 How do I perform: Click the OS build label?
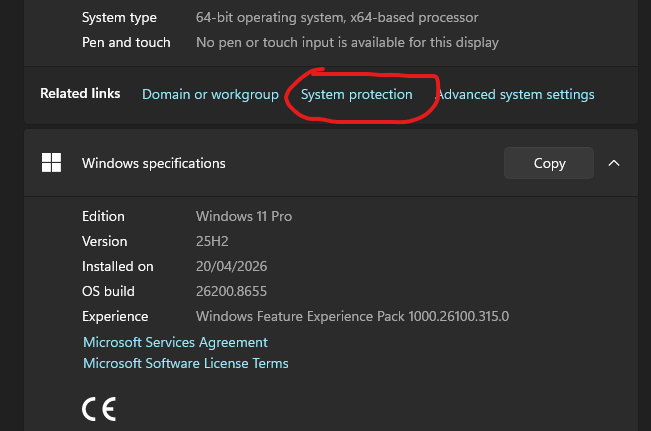click(x=108, y=291)
